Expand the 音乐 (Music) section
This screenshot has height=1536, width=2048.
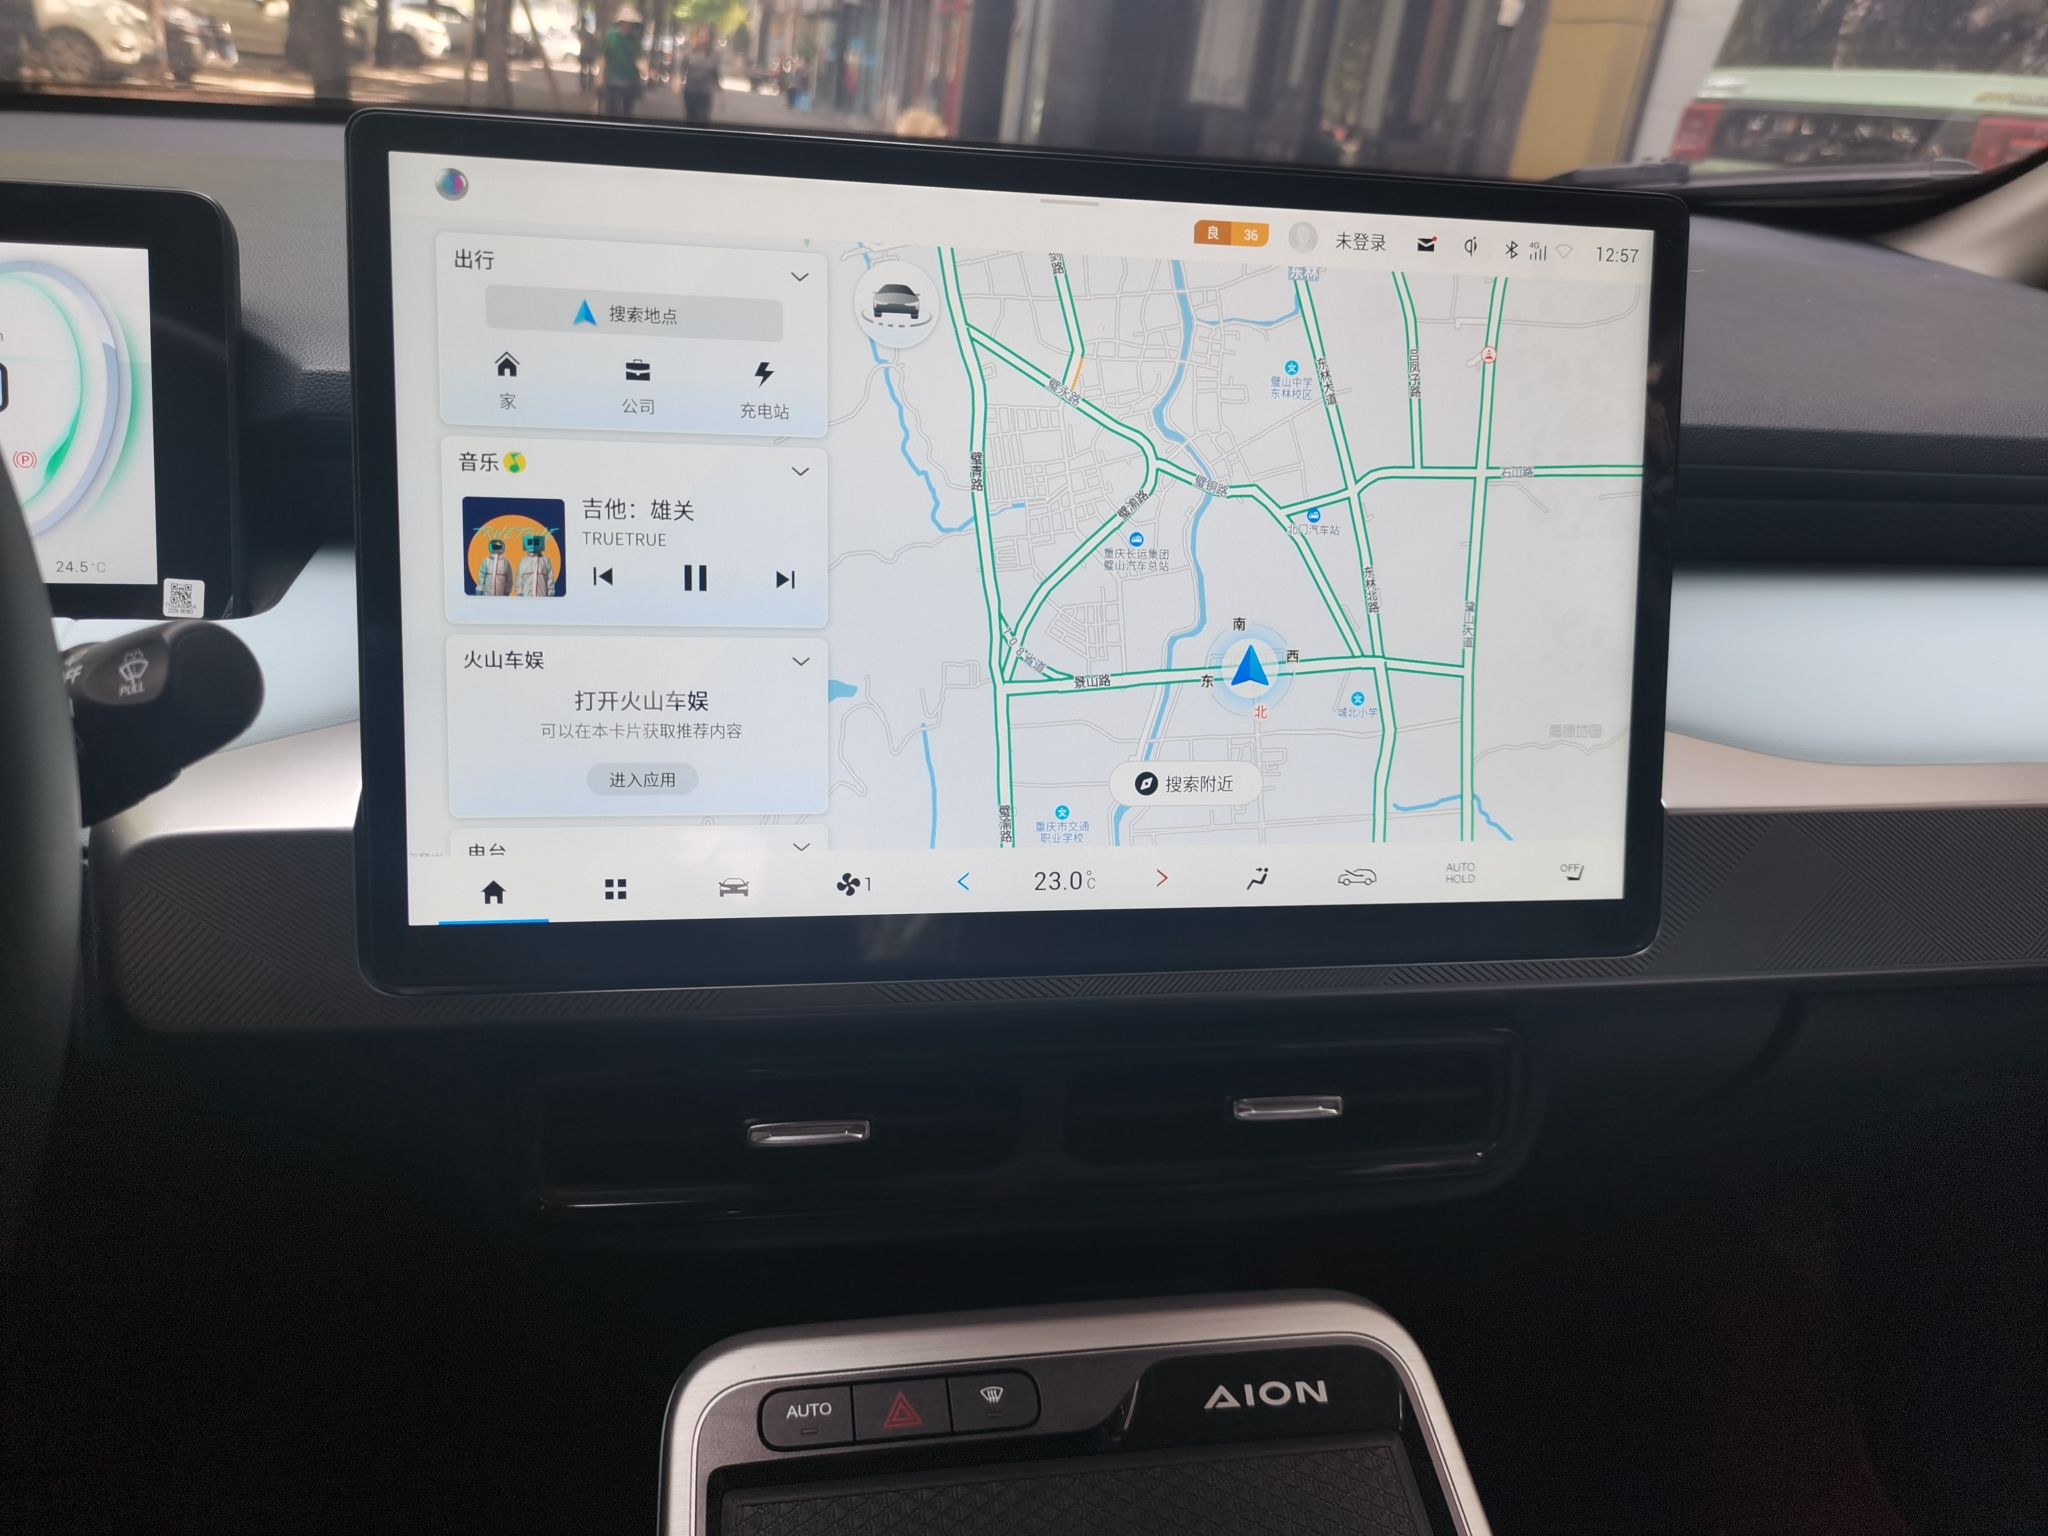[x=803, y=478]
